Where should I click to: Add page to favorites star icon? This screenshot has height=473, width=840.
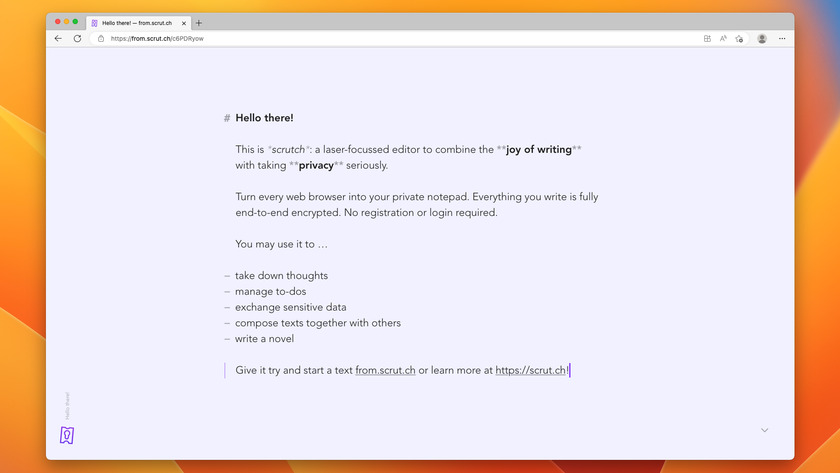click(x=739, y=39)
